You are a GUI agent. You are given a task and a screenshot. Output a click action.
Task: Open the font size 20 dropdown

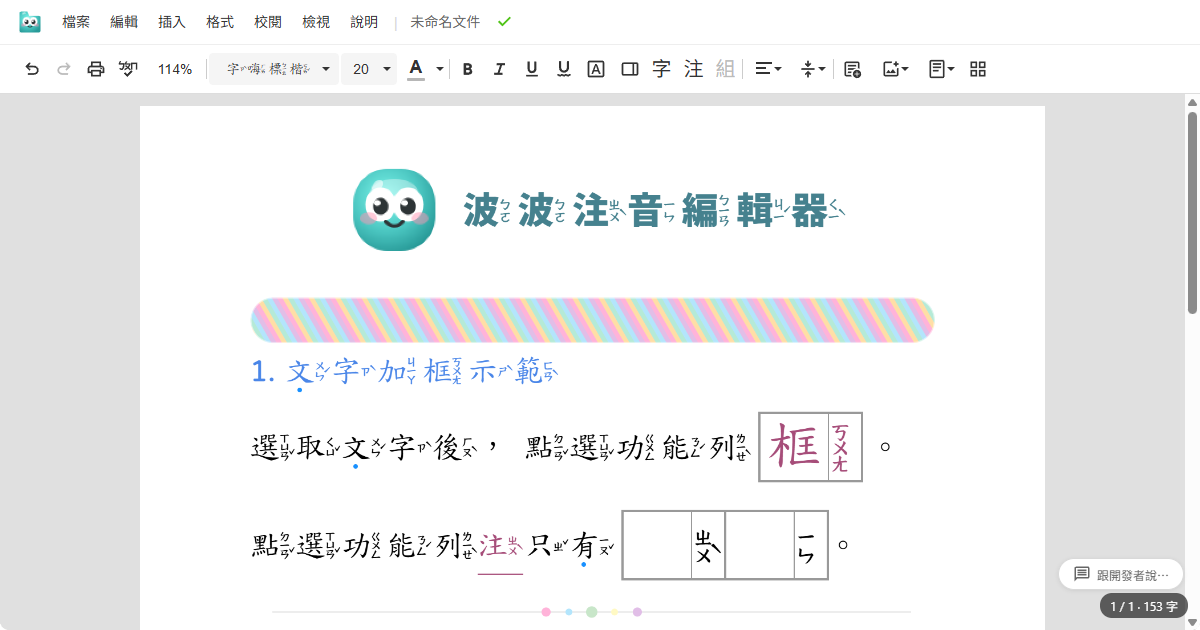tap(368, 69)
